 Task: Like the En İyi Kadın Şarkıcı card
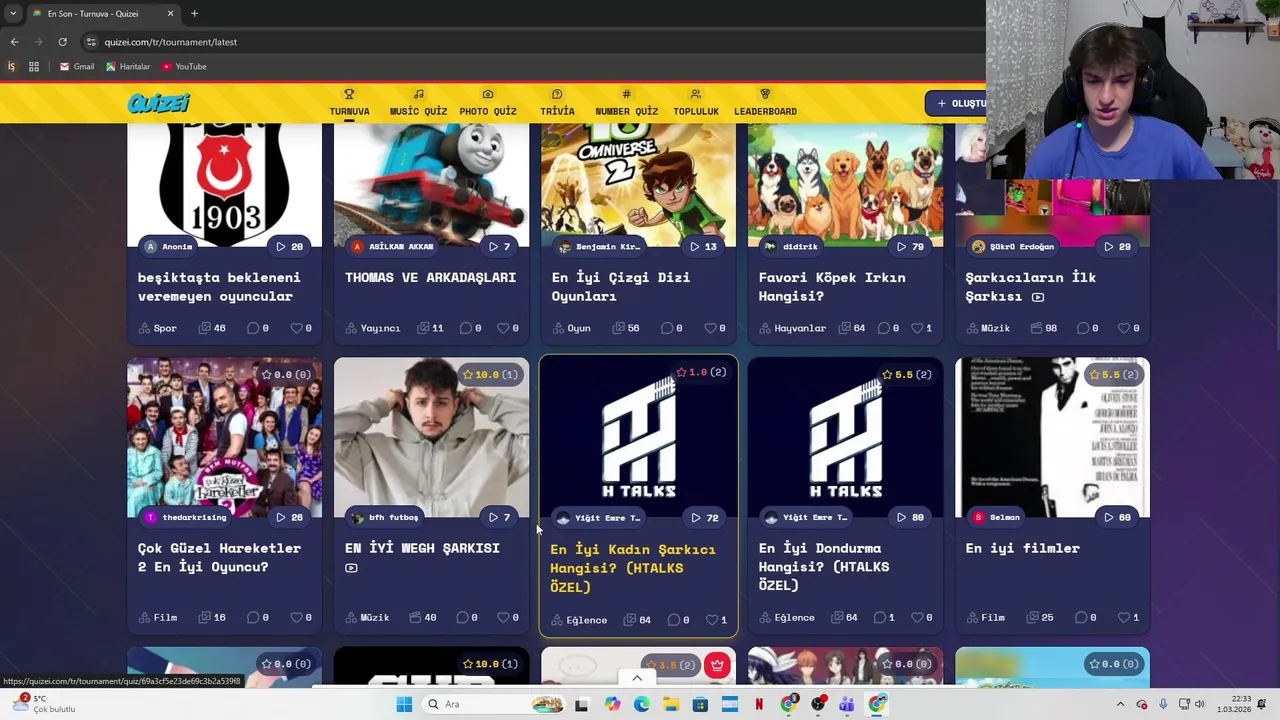pos(711,620)
